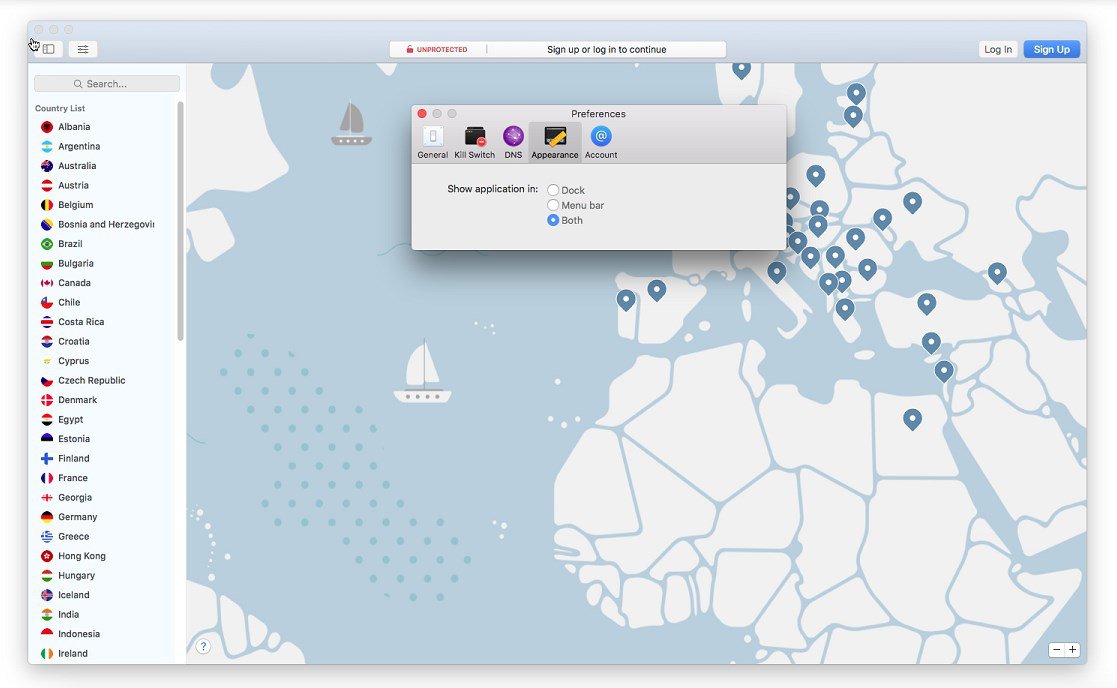This screenshot has height=688, width=1117.
Task: Click the Chile flag icon
Action: click(x=47, y=303)
